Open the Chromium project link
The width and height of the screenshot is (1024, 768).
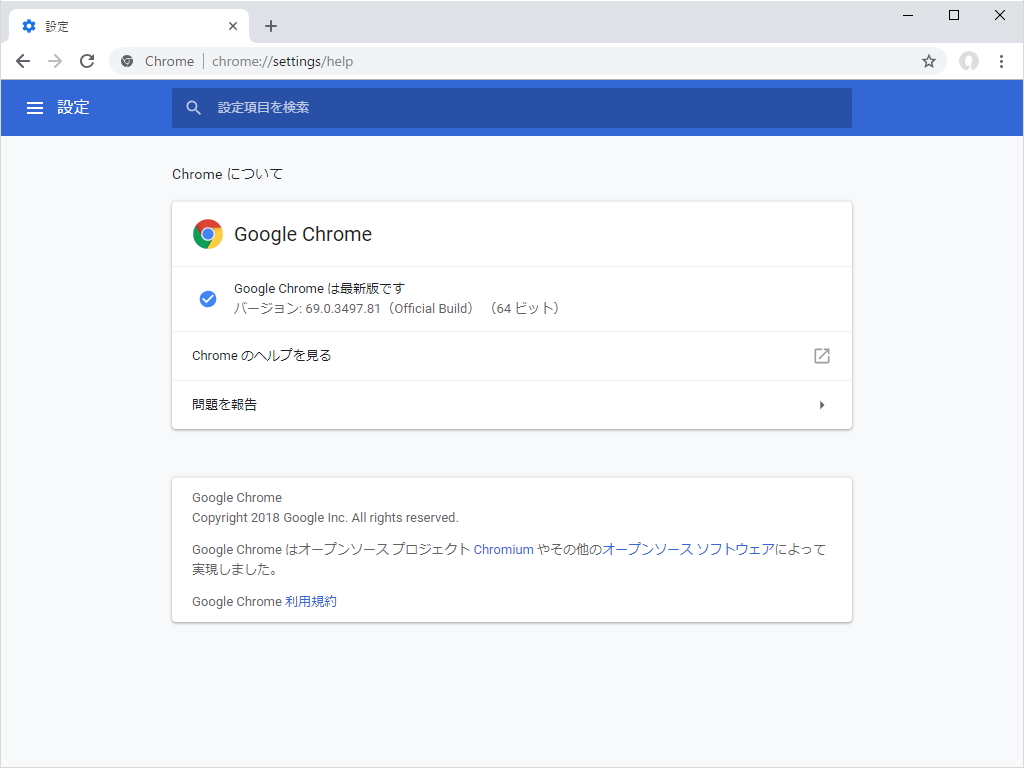[503, 549]
